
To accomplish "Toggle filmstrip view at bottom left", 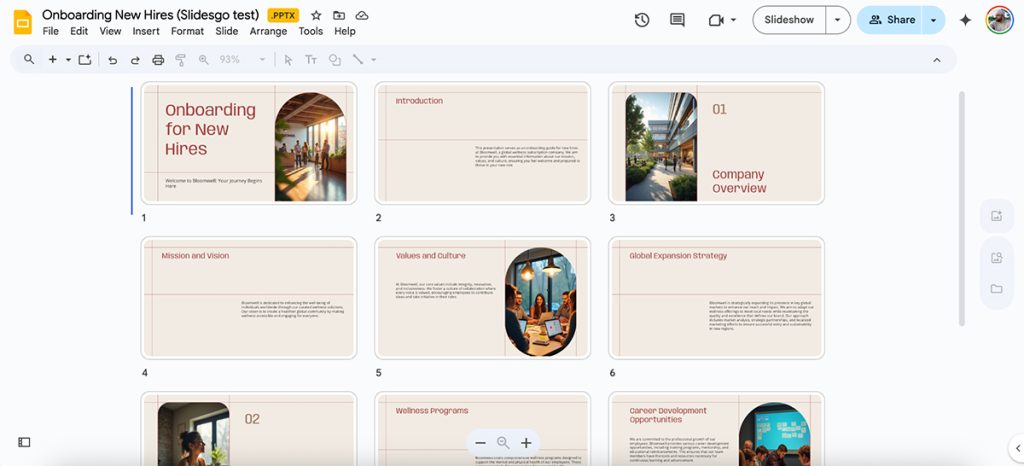I will 24,442.
